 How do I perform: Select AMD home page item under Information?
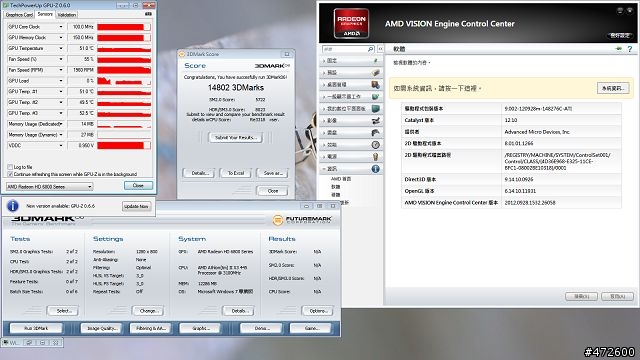[341, 179]
